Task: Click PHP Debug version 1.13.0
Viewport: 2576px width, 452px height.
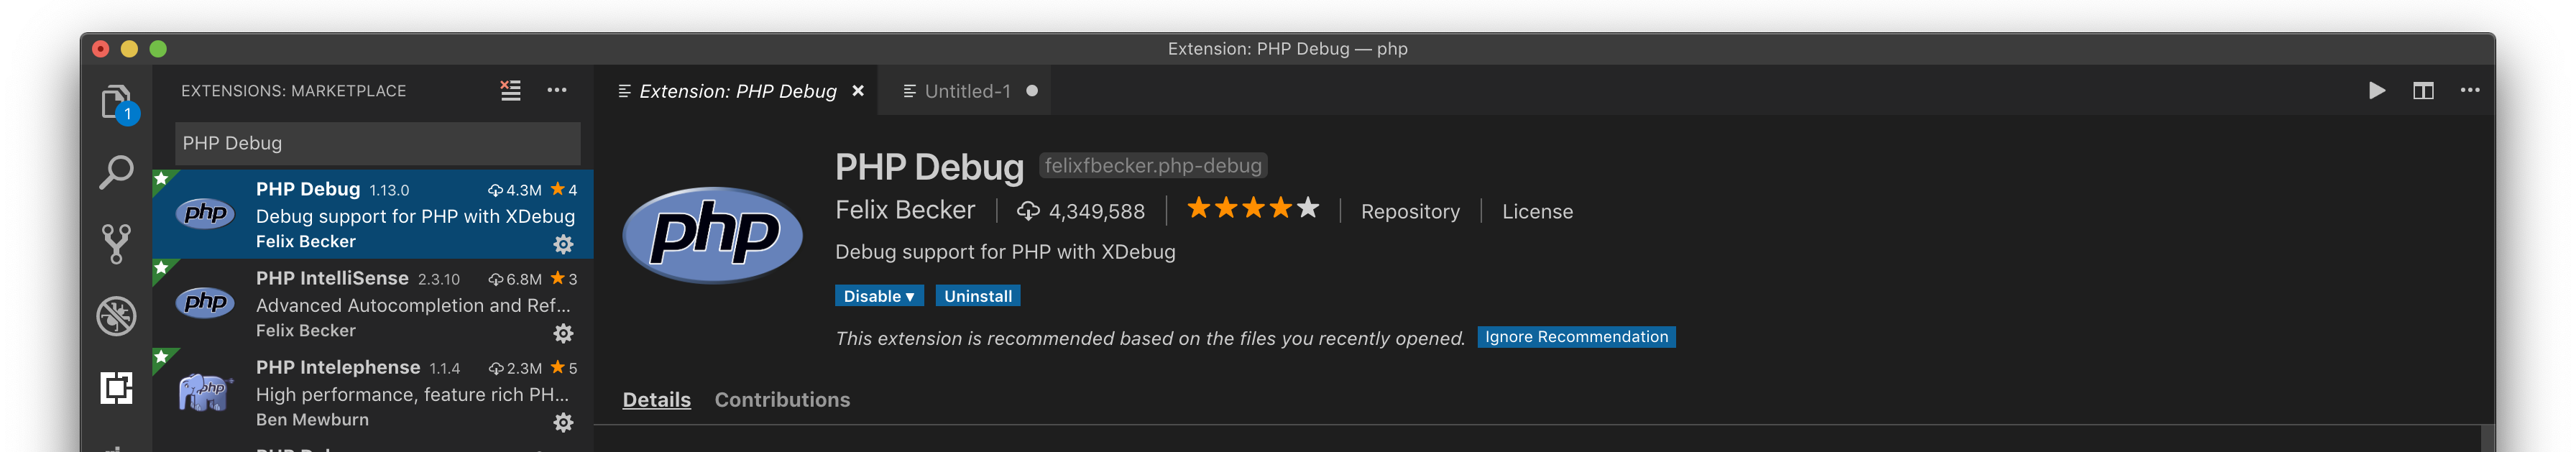Action: pos(389,191)
